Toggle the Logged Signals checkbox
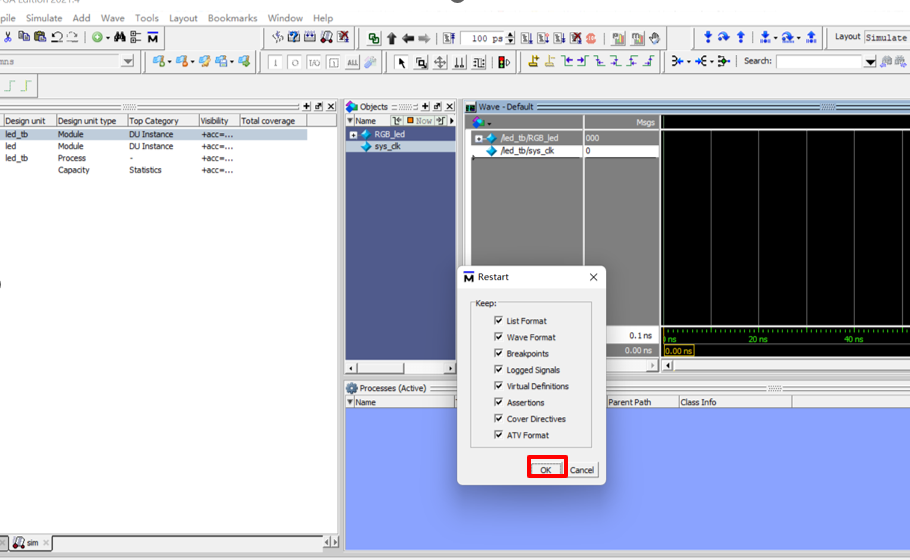This screenshot has height=560, width=910. [x=498, y=369]
